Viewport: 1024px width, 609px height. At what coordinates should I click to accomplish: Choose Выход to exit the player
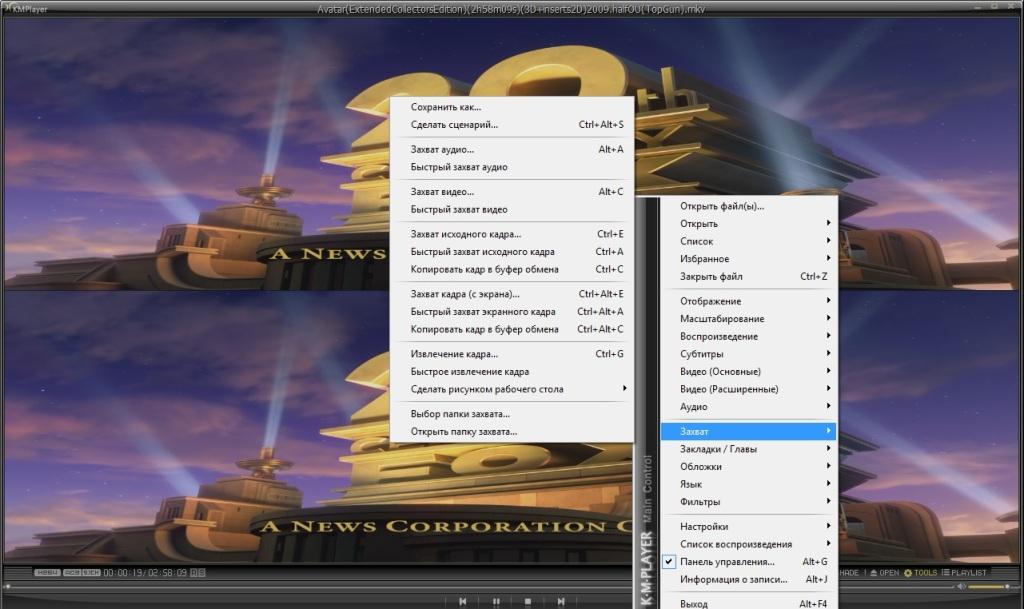click(x=694, y=604)
